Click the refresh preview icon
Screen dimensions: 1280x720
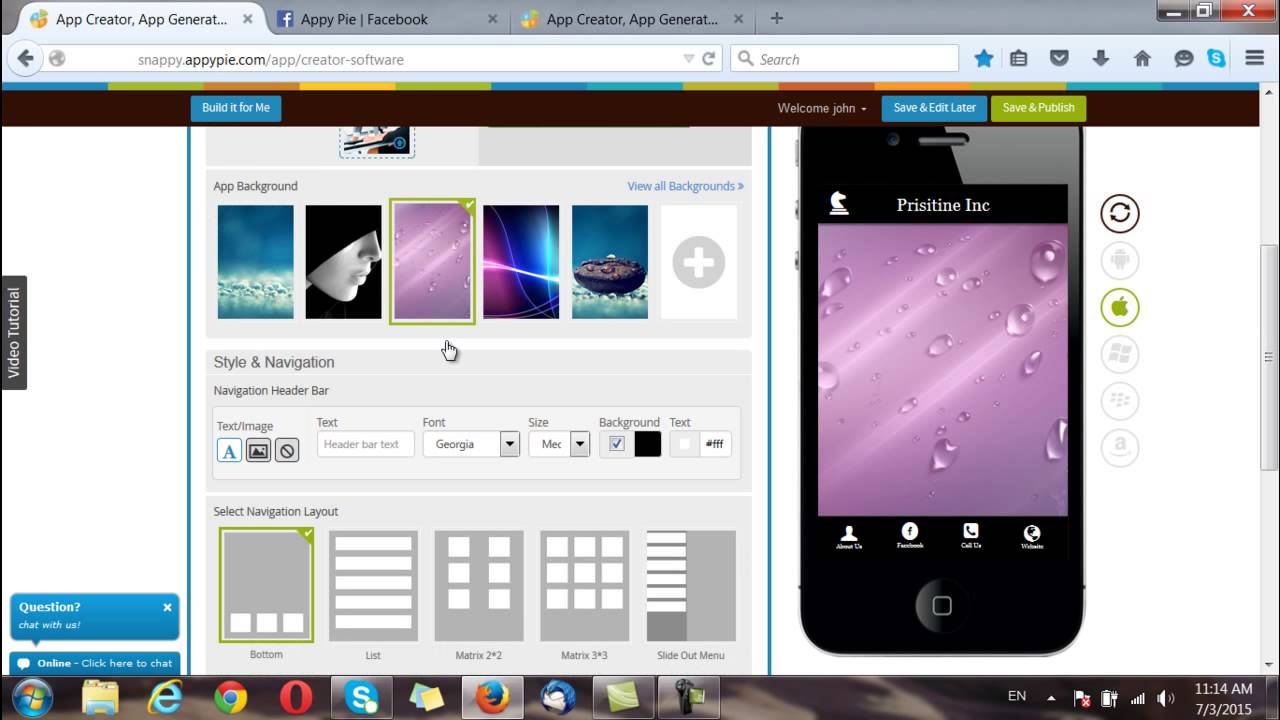pos(1120,213)
